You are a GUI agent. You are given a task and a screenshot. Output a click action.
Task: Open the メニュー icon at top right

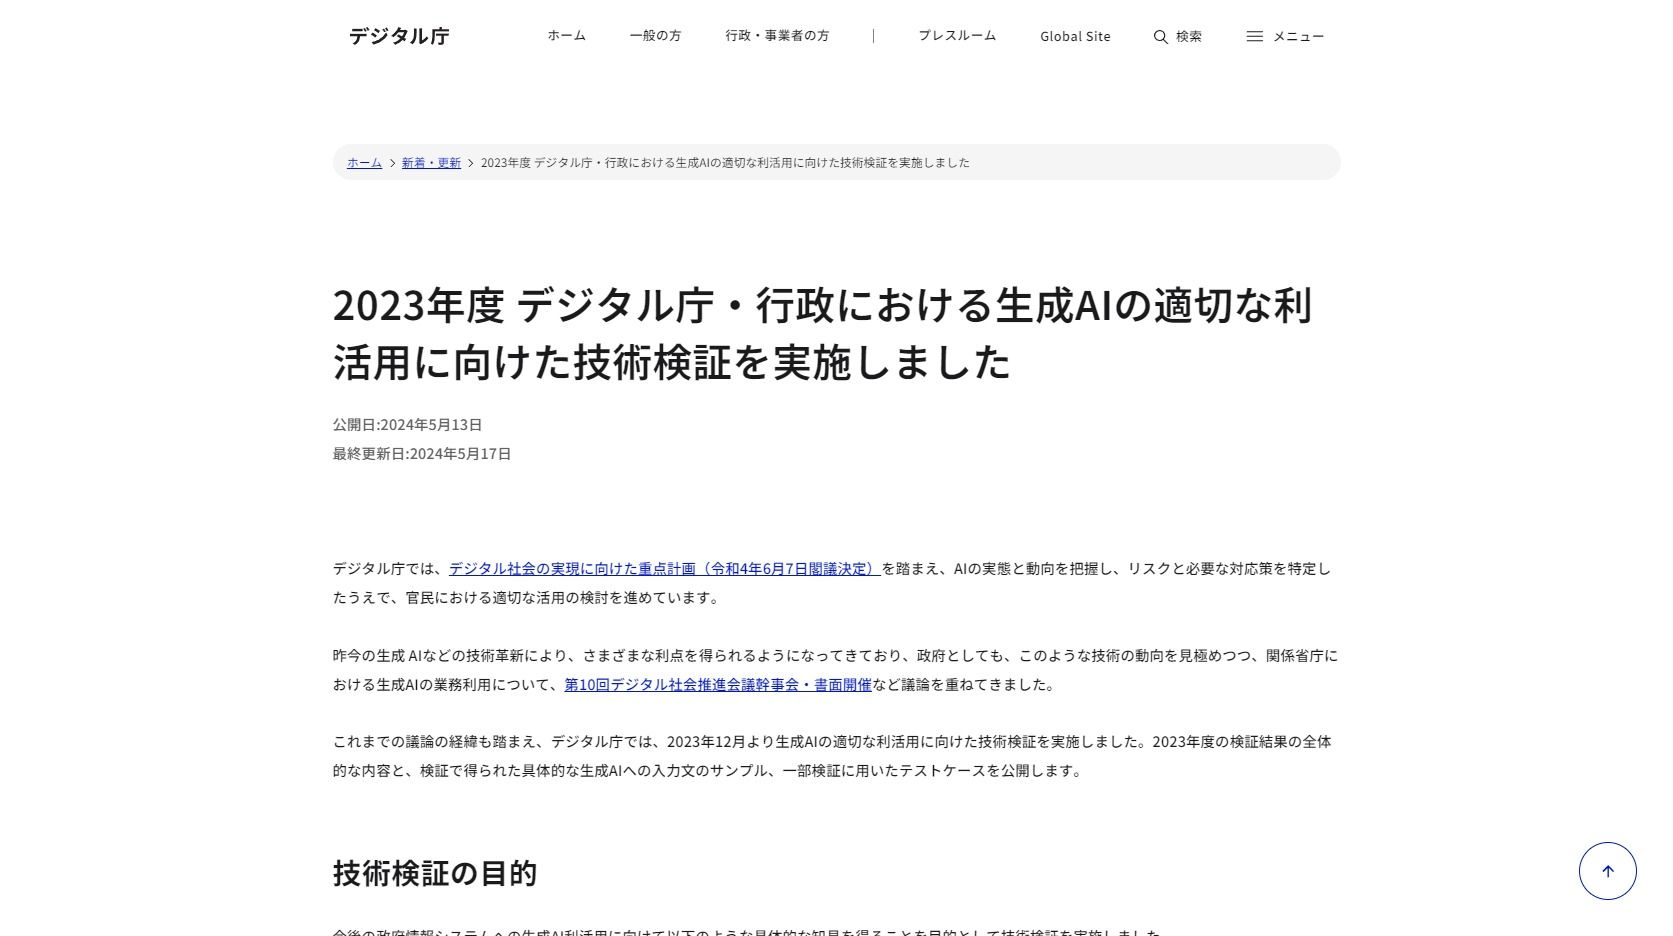[1285, 36]
